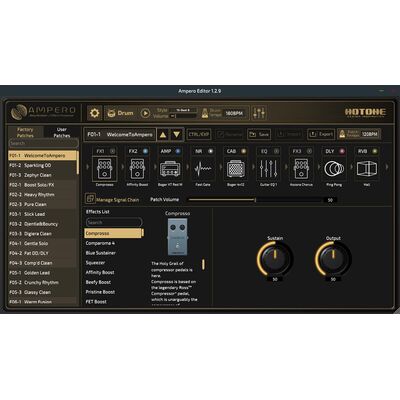Open the mixer sliders icon in top bar
This screenshot has width=400, height=400.
point(259,113)
